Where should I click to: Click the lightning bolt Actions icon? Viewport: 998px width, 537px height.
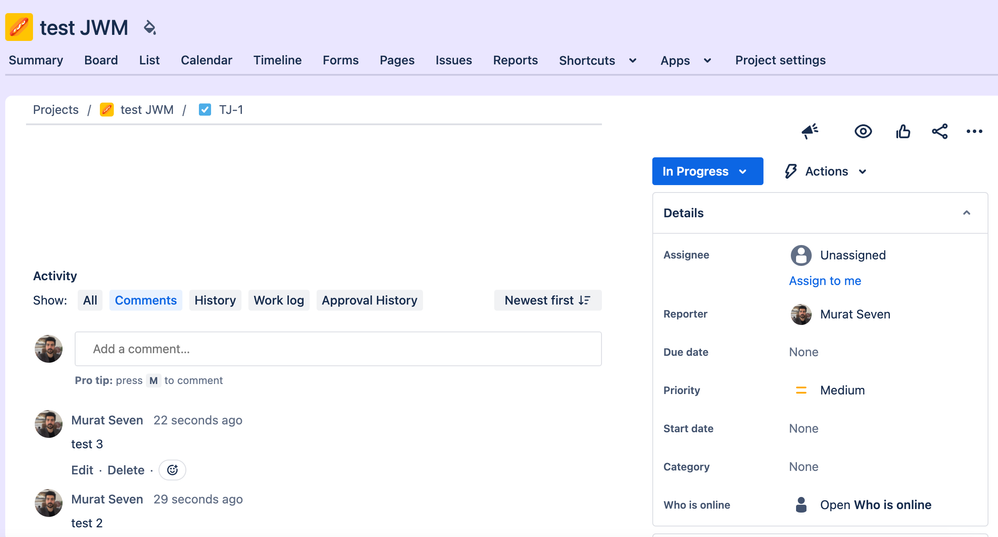point(791,171)
